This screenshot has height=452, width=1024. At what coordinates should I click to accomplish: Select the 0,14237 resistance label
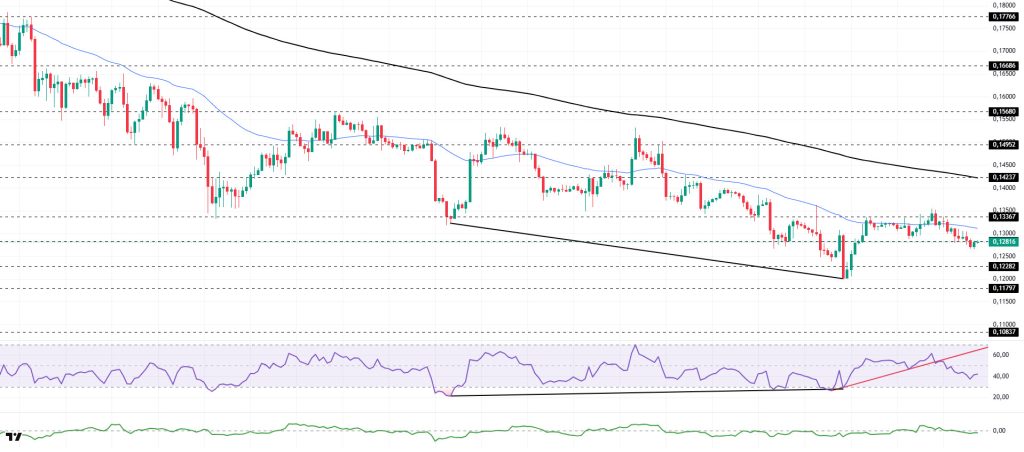coord(1005,177)
